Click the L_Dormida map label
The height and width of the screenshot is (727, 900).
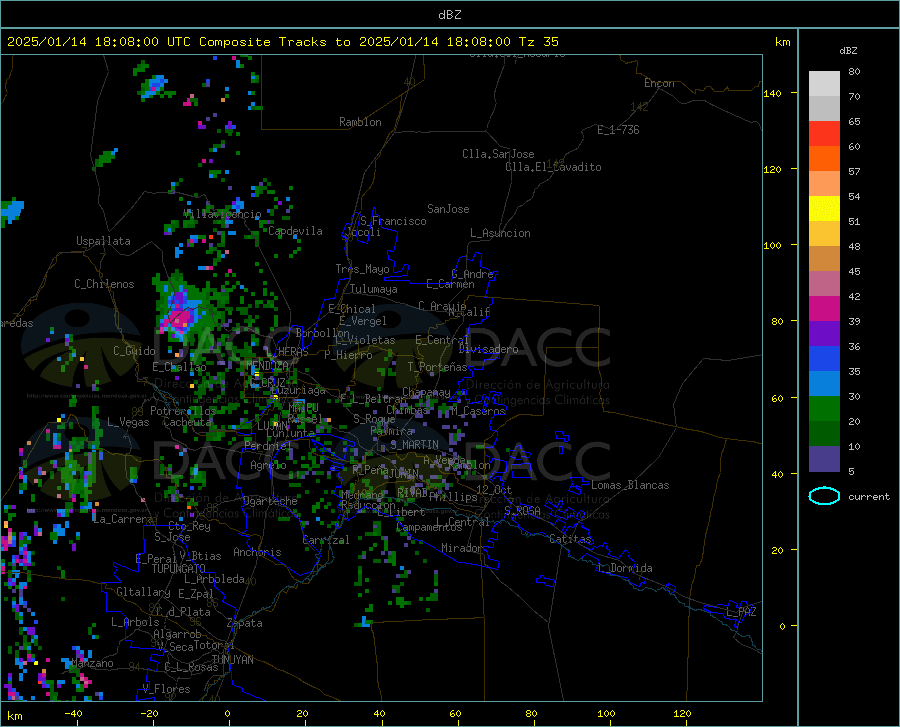(624, 568)
